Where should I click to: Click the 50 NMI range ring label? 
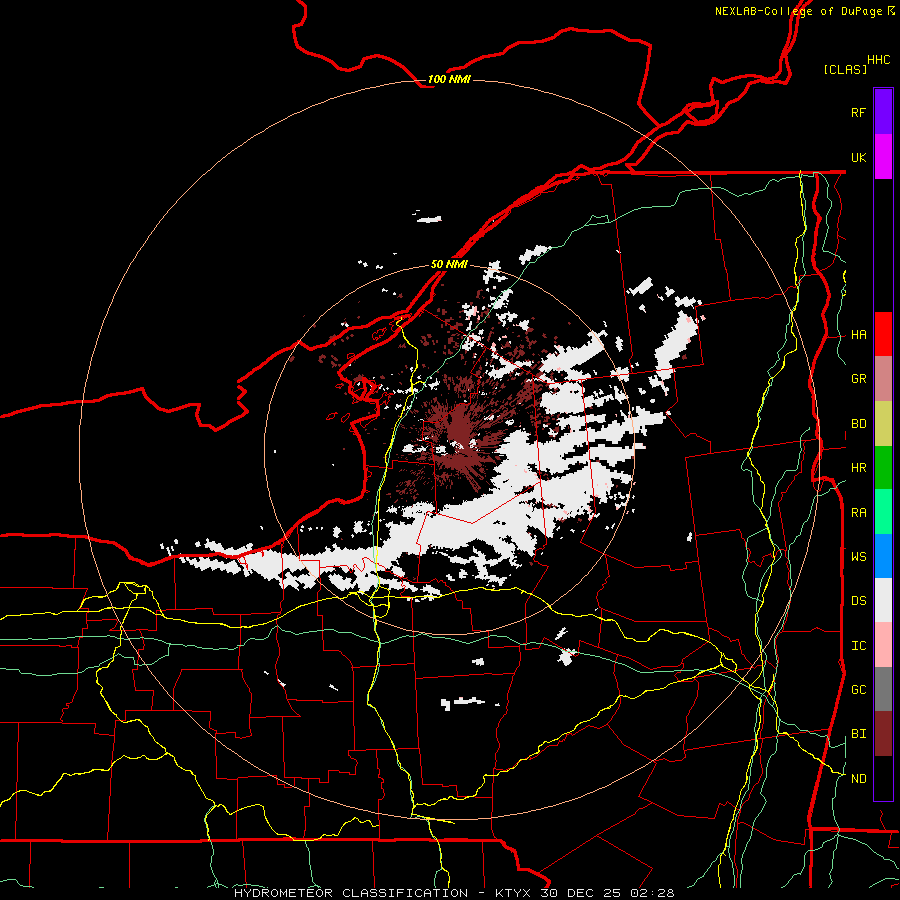(449, 264)
